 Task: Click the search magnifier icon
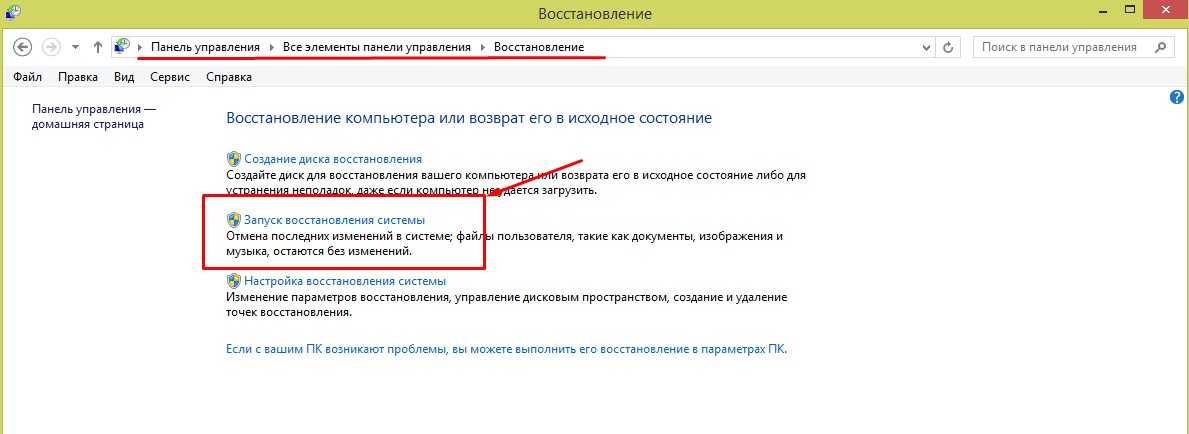tap(1160, 47)
